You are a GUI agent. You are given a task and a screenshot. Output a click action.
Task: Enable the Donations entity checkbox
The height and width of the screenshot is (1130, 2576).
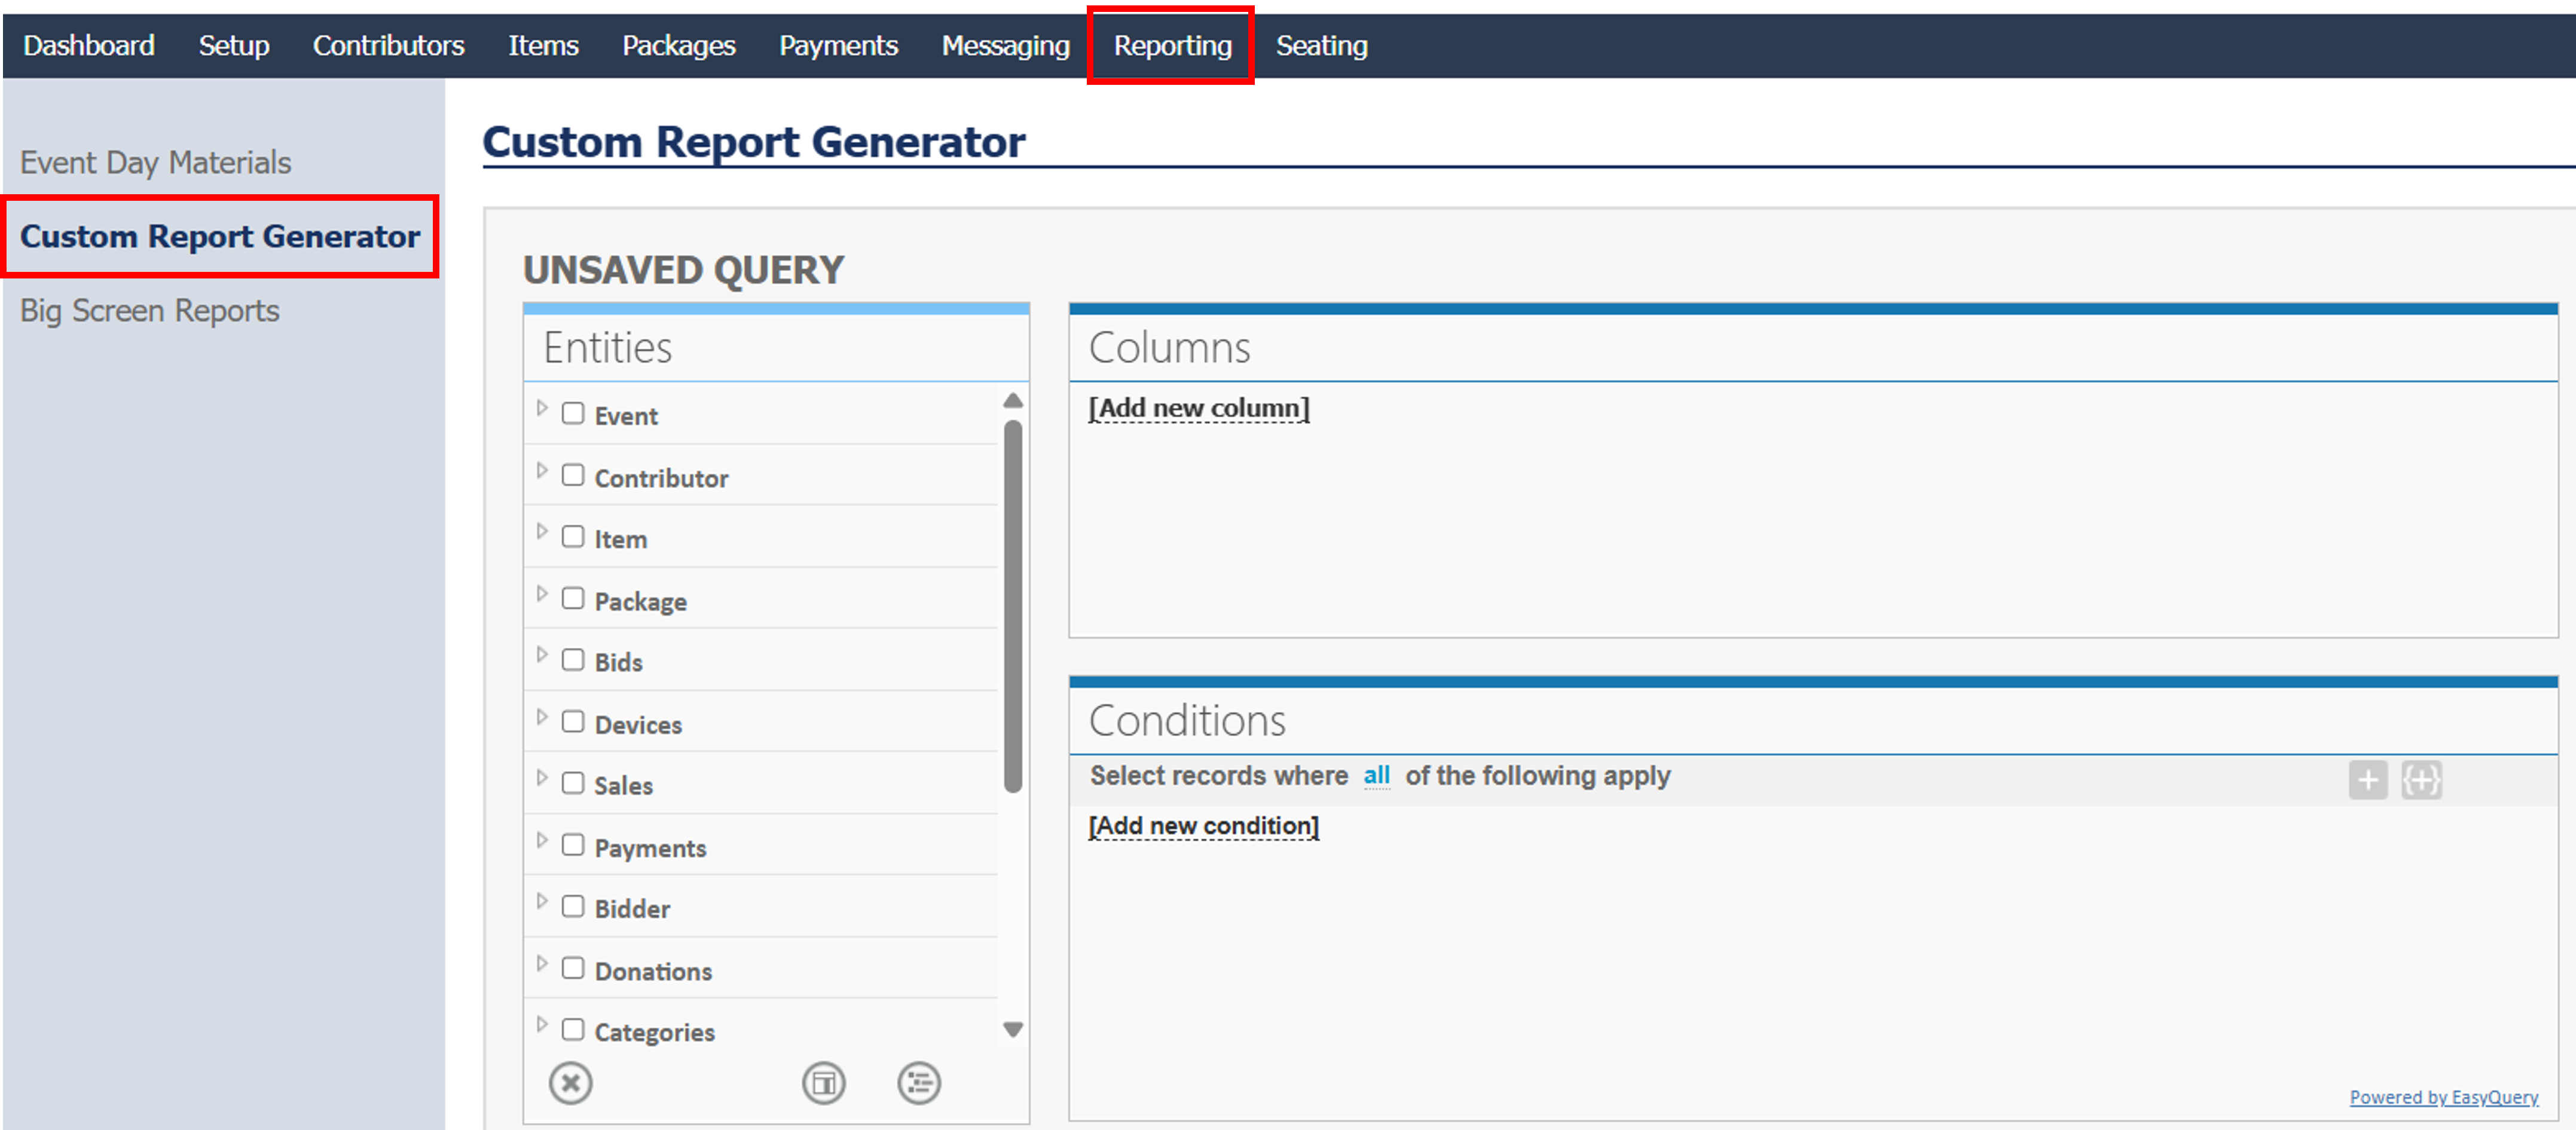pyautogui.click(x=572, y=968)
